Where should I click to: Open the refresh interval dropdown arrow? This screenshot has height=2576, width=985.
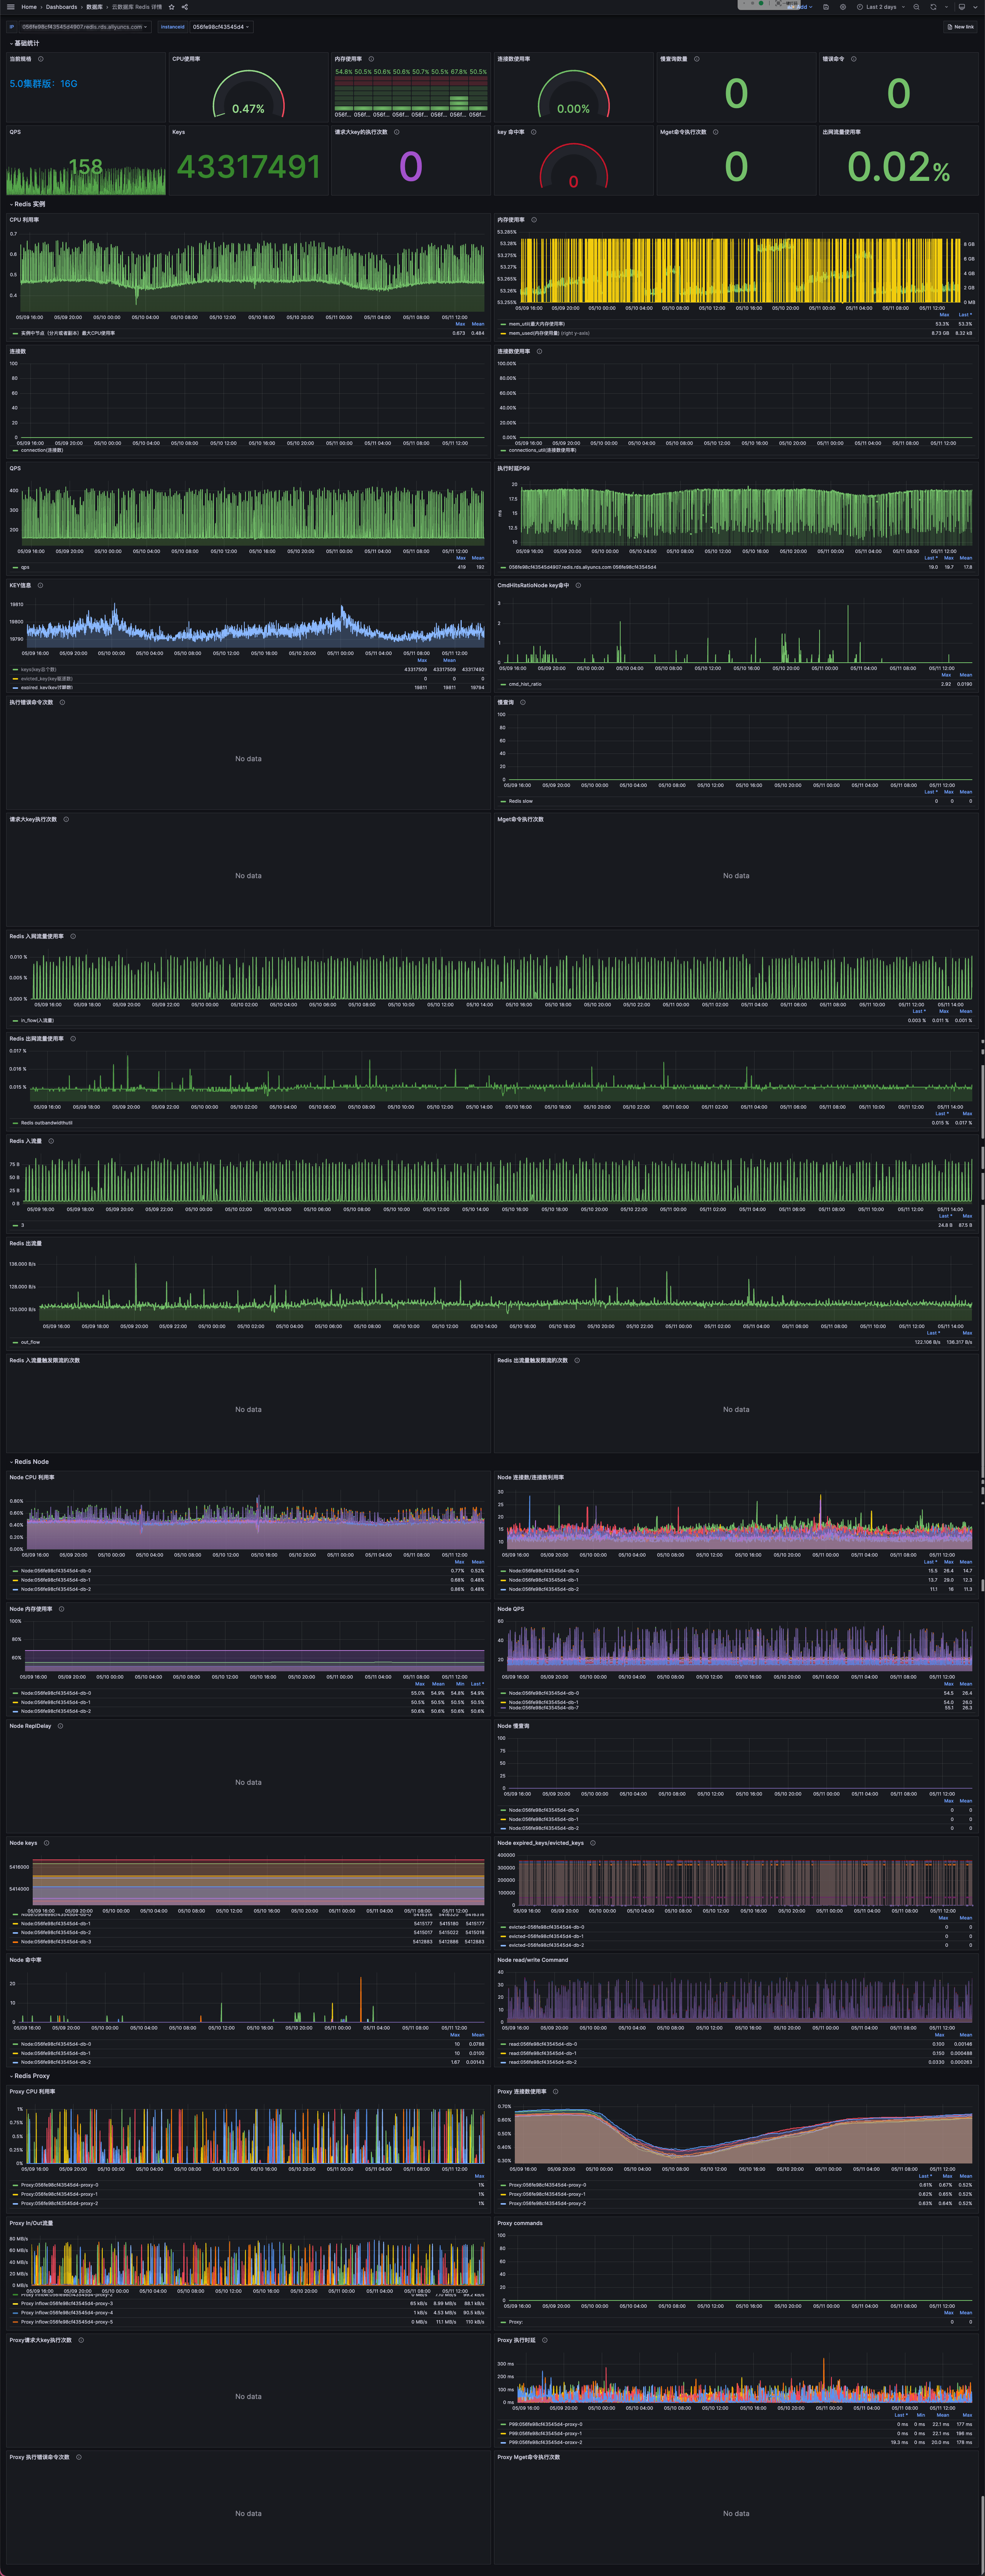[x=946, y=7]
